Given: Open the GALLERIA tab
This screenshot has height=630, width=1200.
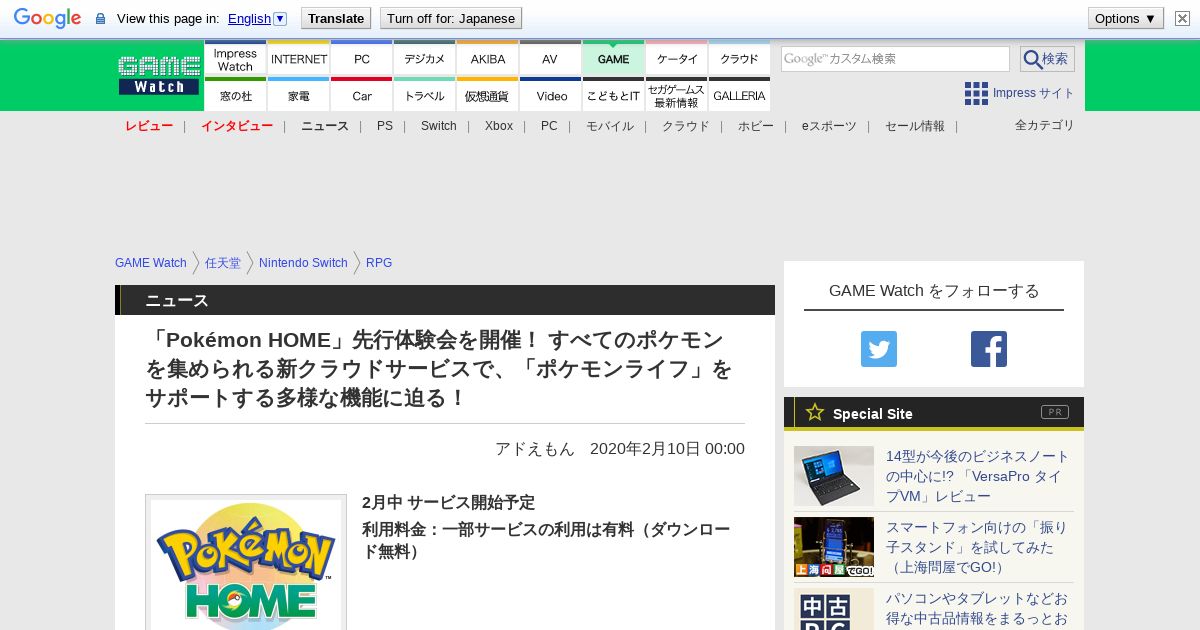Looking at the screenshot, I should point(740,95).
